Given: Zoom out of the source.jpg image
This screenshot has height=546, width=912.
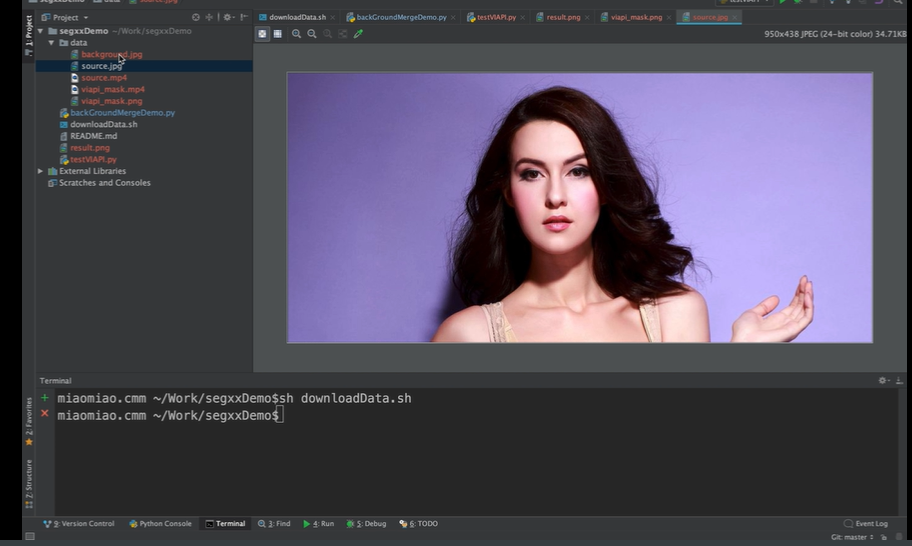Looking at the screenshot, I should point(312,34).
